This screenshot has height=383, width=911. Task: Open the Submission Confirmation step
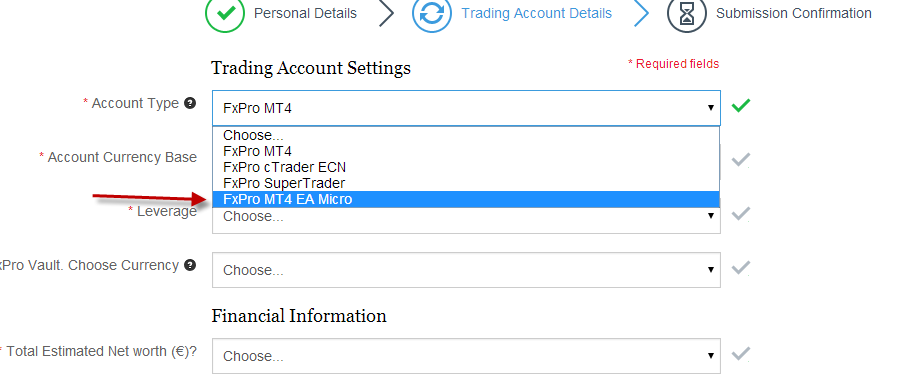[794, 13]
